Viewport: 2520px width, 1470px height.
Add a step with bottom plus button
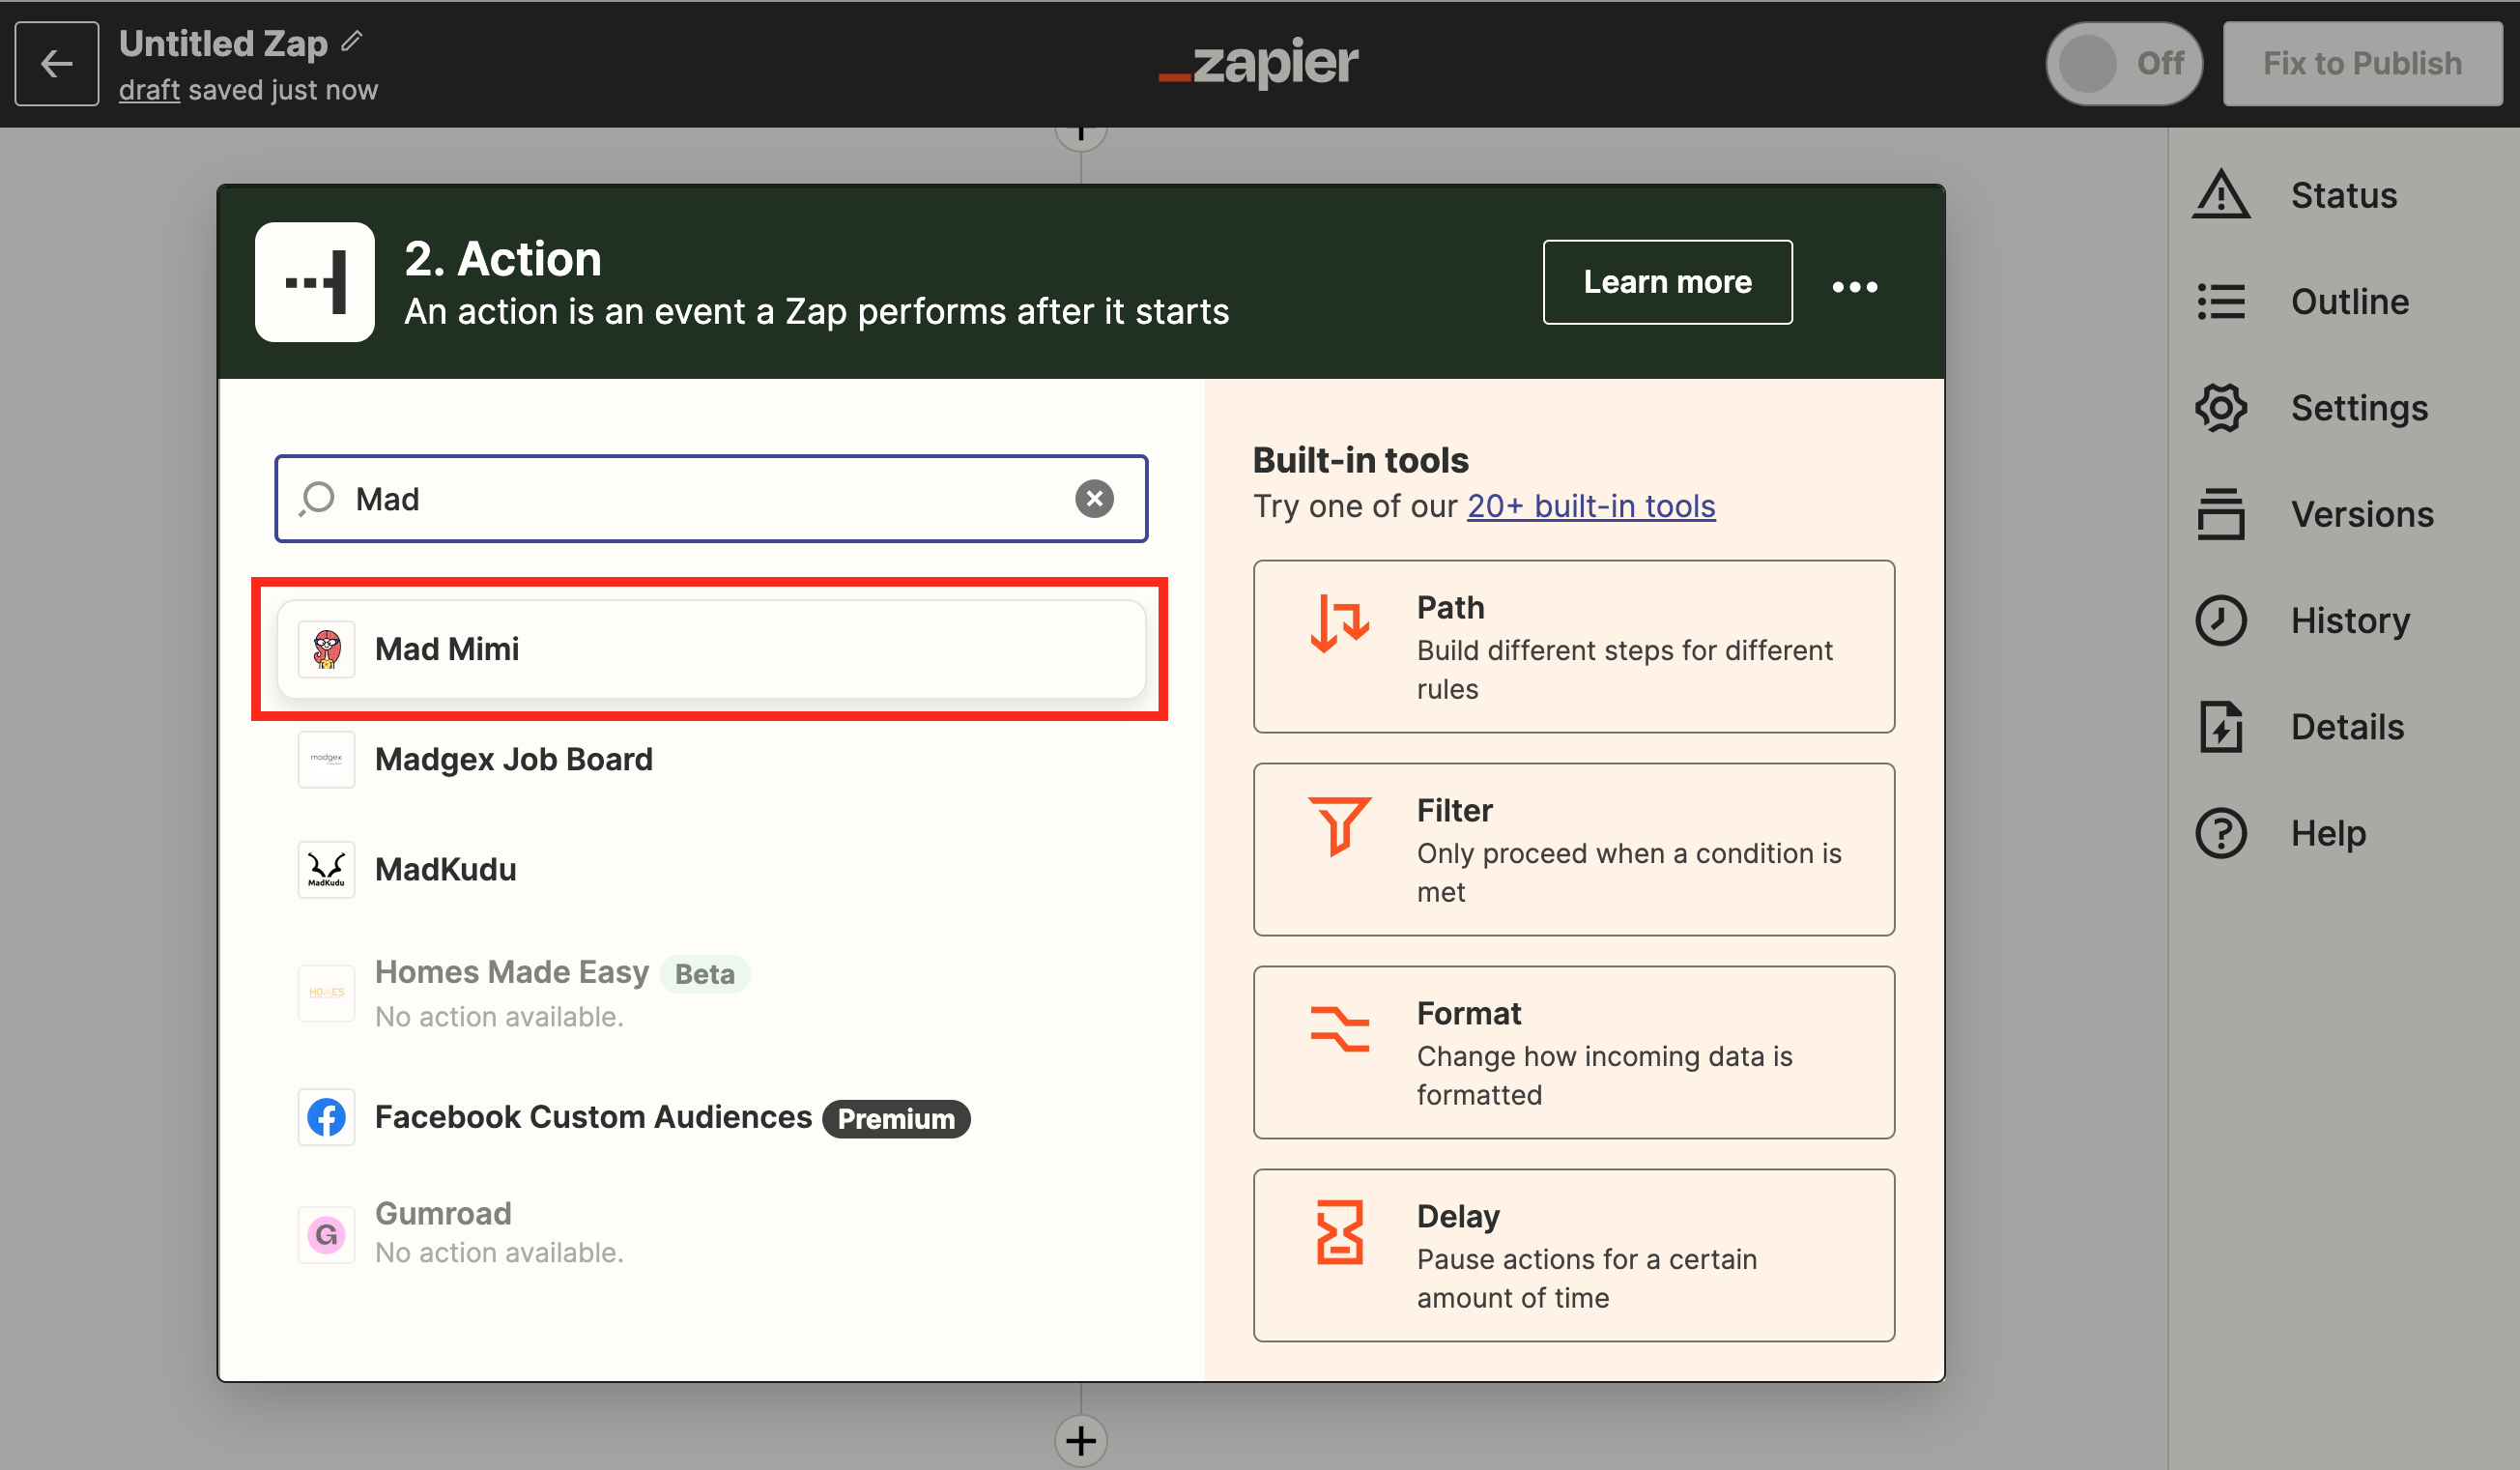pos(1081,1441)
